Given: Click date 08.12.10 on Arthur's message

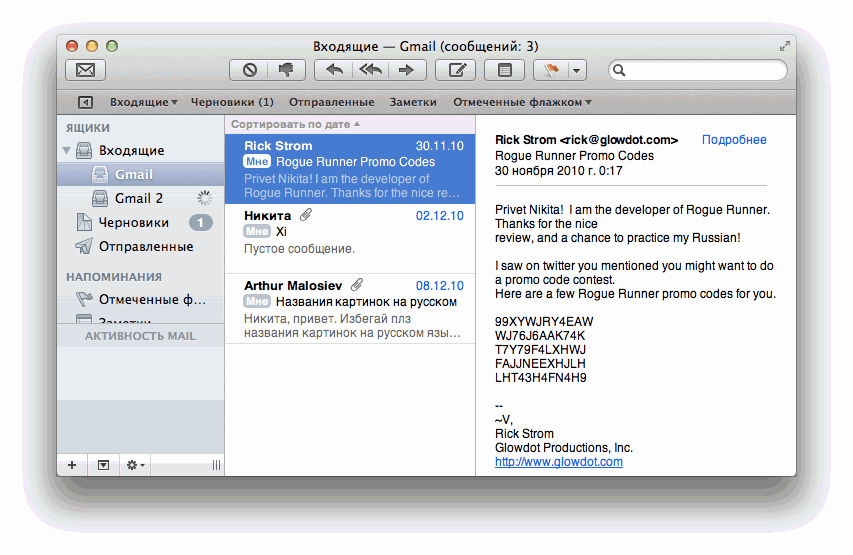Looking at the screenshot, I should pyautogui.click(x=440, y=286).
